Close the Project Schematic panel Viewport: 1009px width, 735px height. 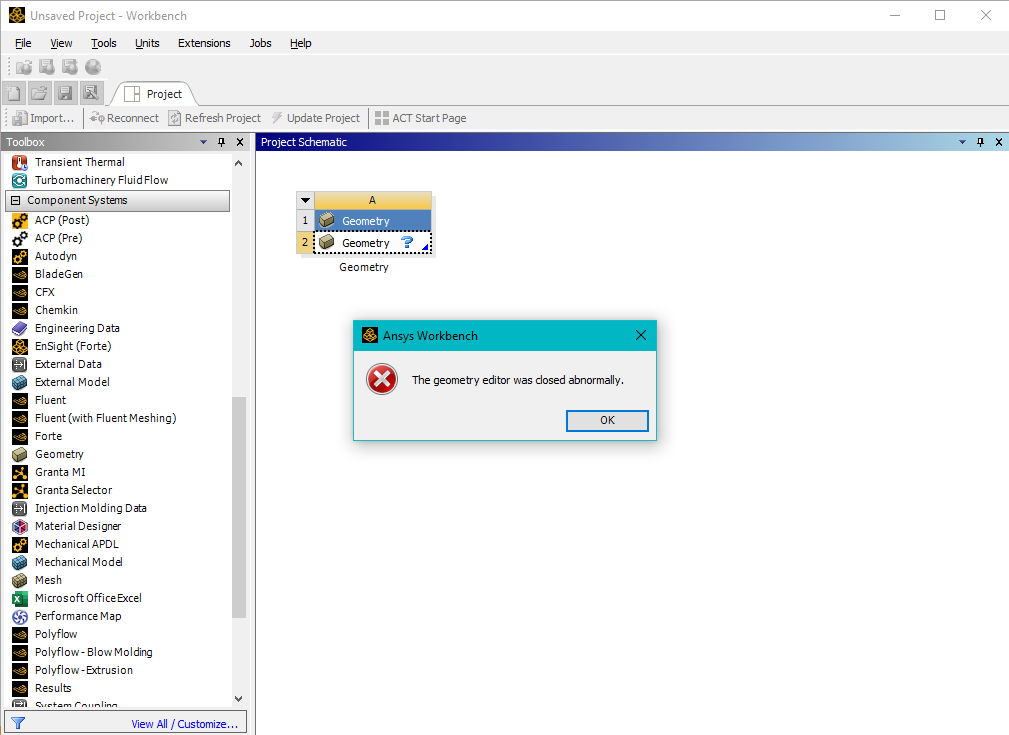point(999,142)
